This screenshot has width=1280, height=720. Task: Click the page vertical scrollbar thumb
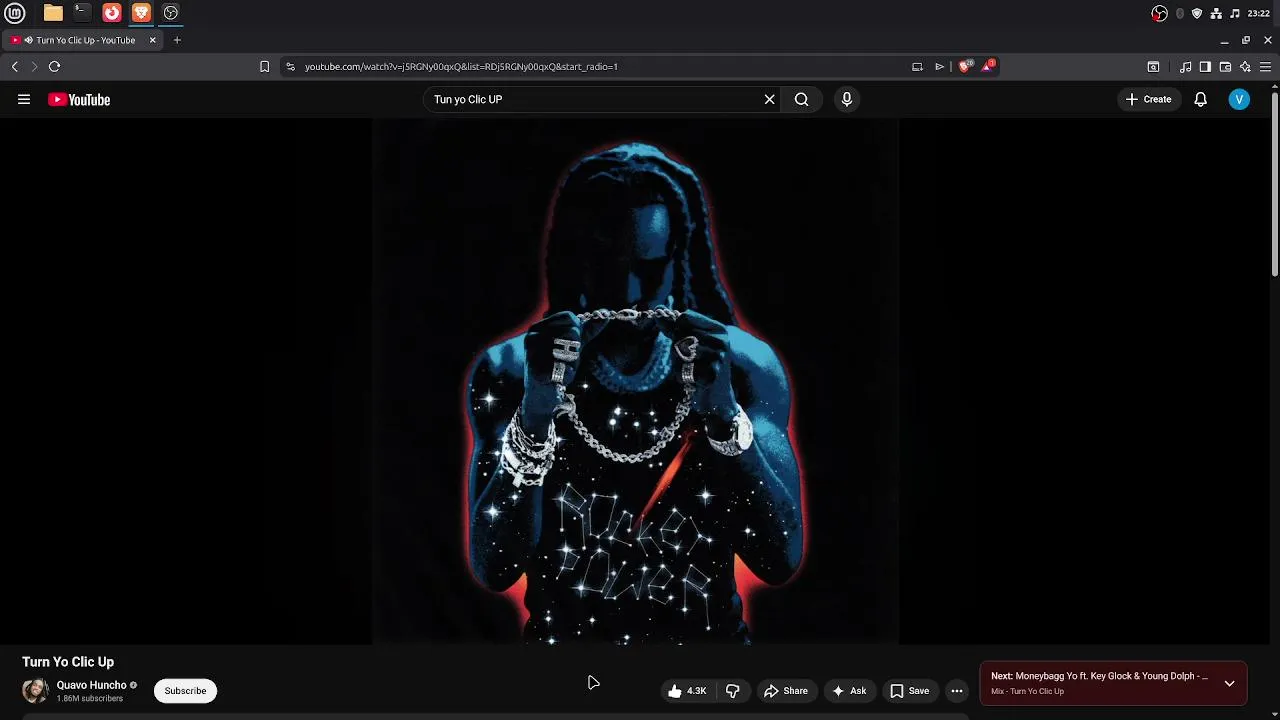pyautogui.click(x=1275, y=185)
